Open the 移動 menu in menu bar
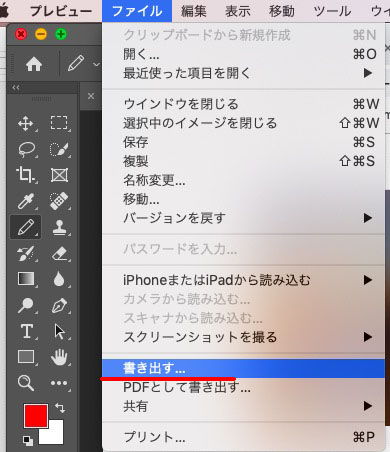The width and height of the screenshot is (390, 452). click(282, 11)
